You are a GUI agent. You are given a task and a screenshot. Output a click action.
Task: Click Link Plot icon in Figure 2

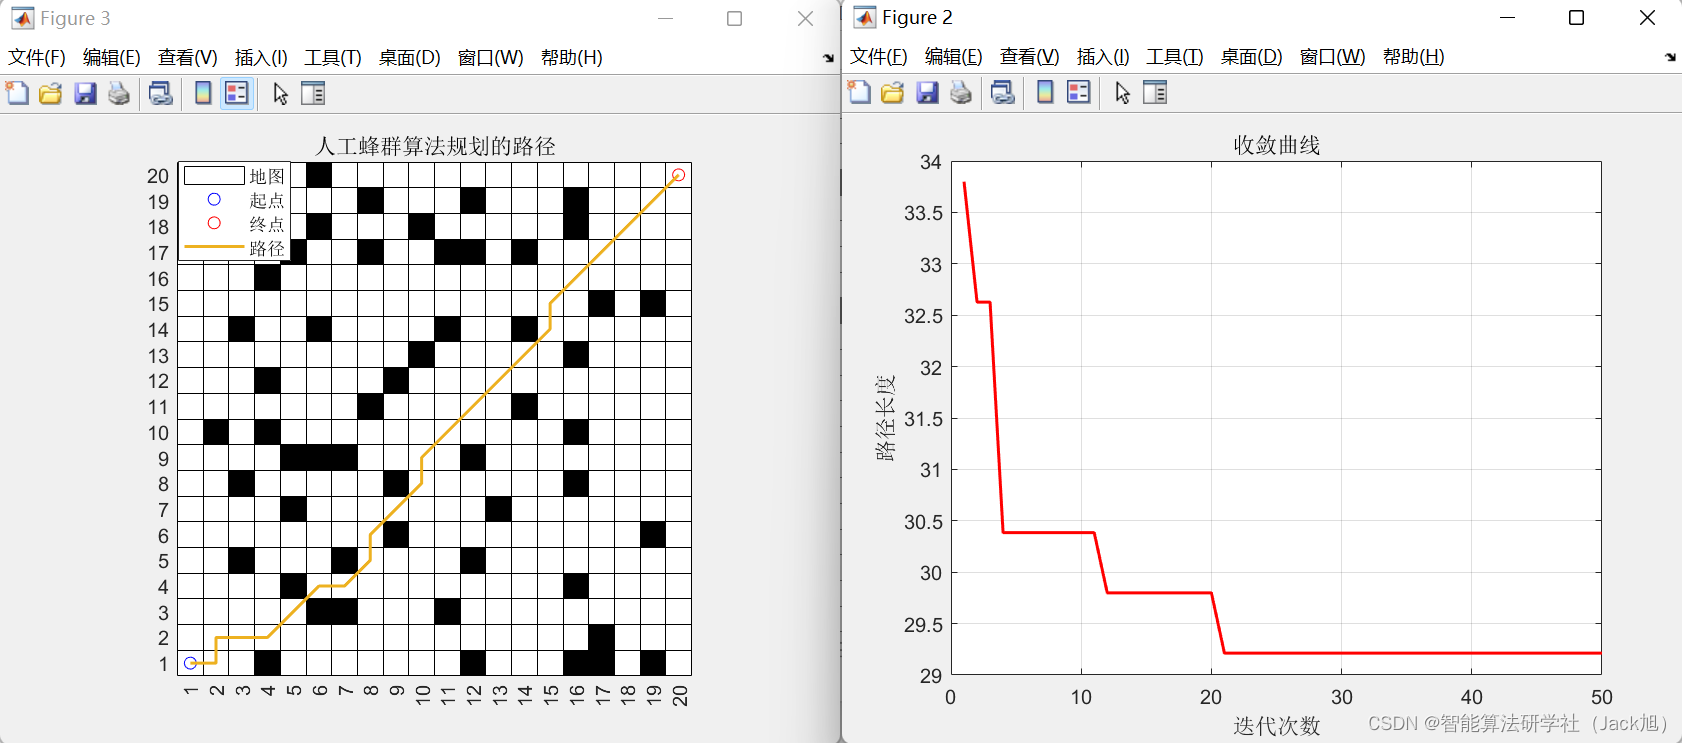point(1003,92)
